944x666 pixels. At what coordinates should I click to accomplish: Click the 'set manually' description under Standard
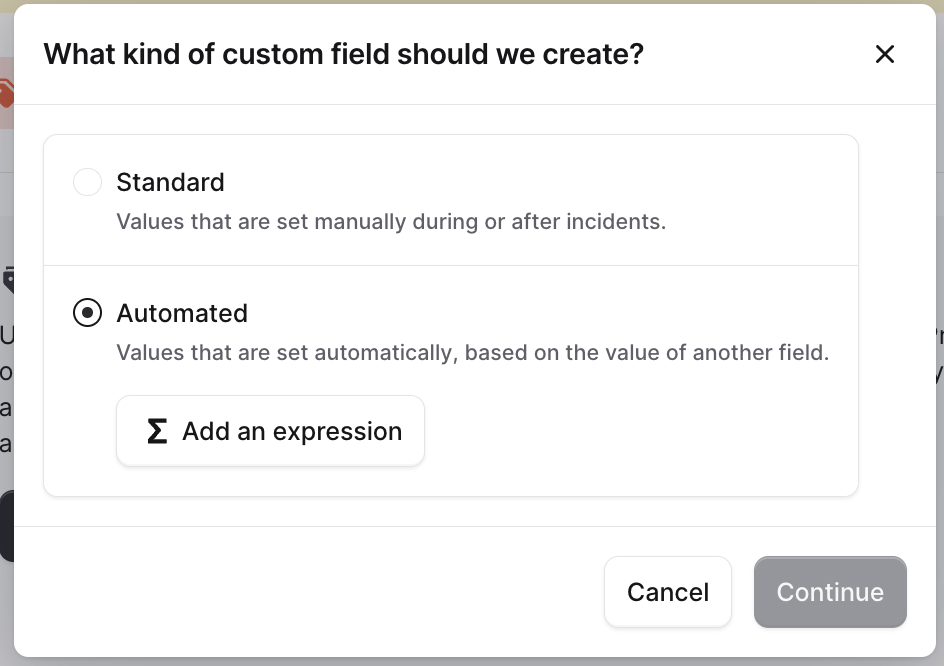point(391,221)
